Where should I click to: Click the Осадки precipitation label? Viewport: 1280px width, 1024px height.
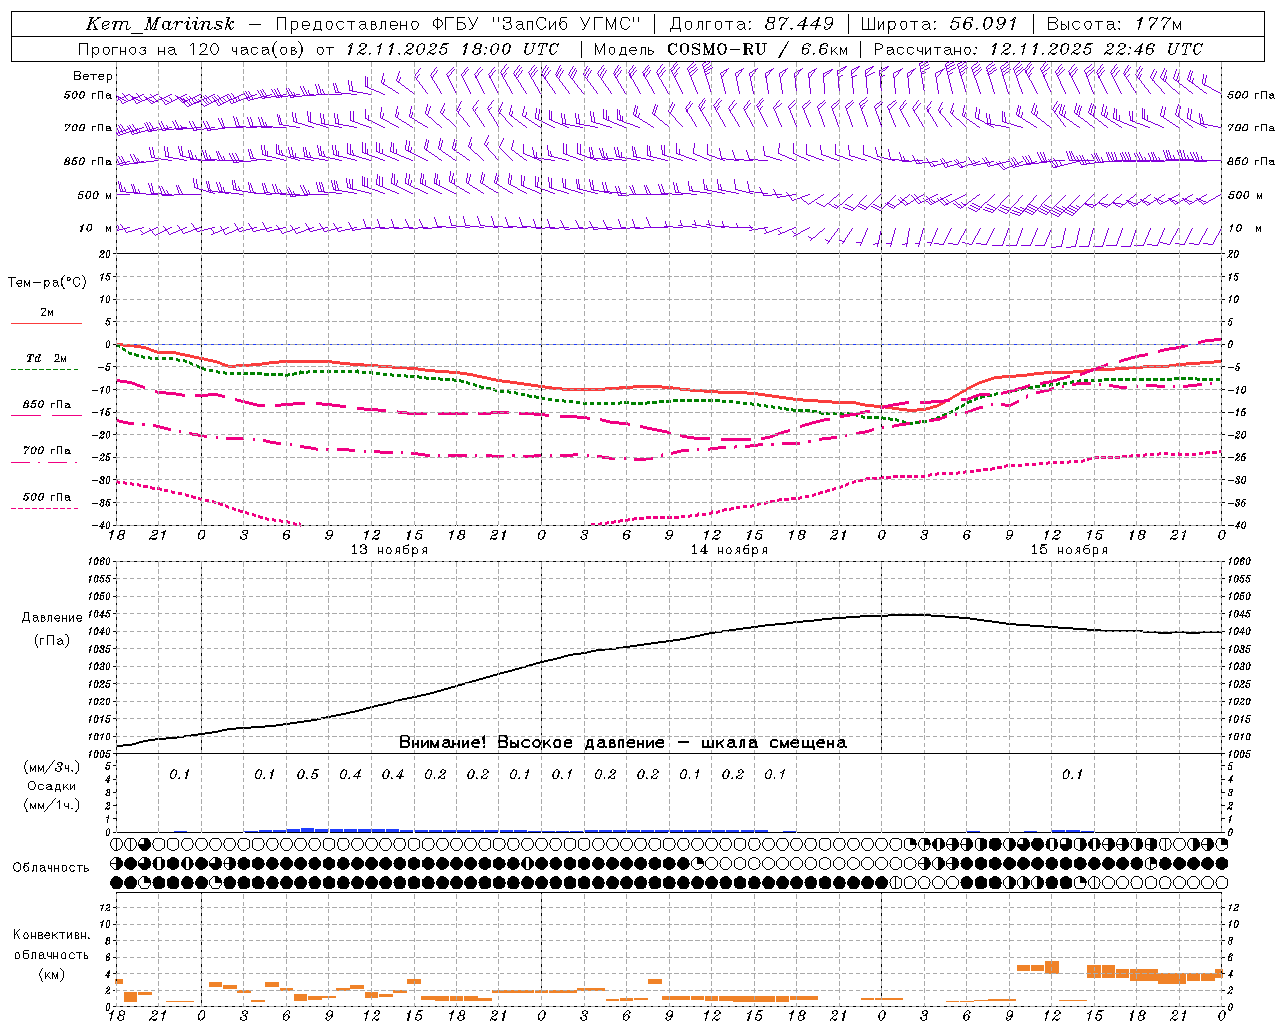click(52, 786)
